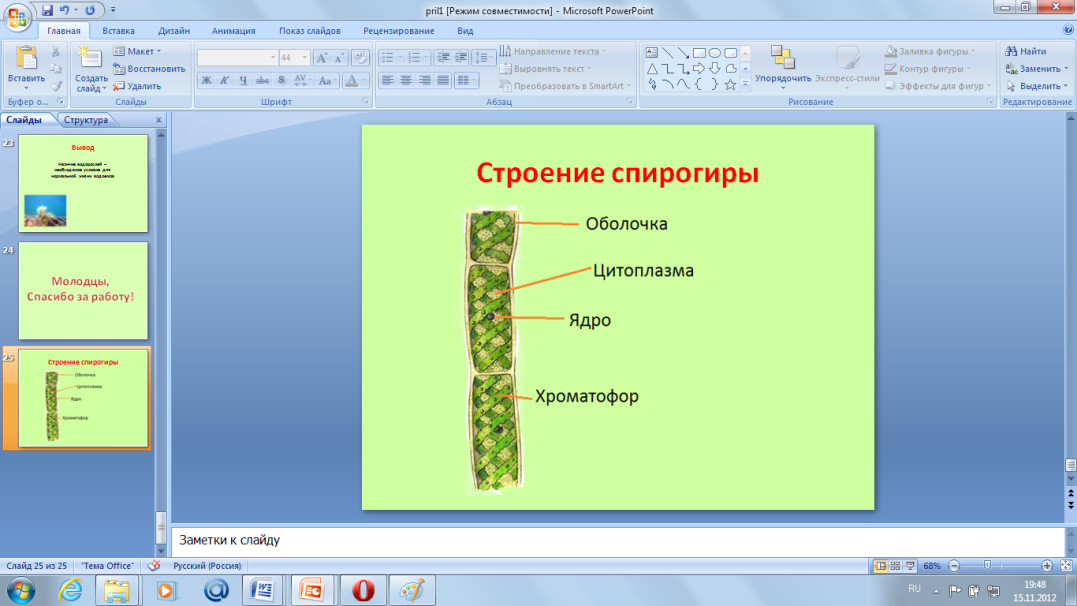Open the PowerPoint Help question mark
Screen dimensions: 1077x606
pyautogui.click(x=1068, y=31)
